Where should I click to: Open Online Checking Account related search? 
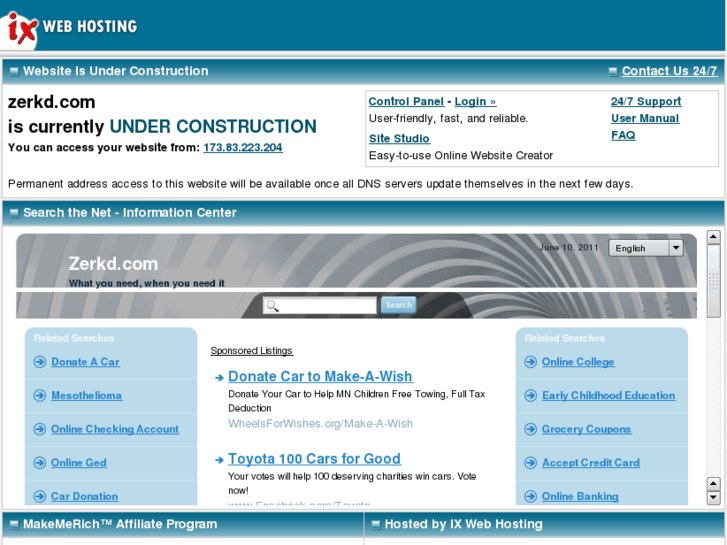coord(115,429)
